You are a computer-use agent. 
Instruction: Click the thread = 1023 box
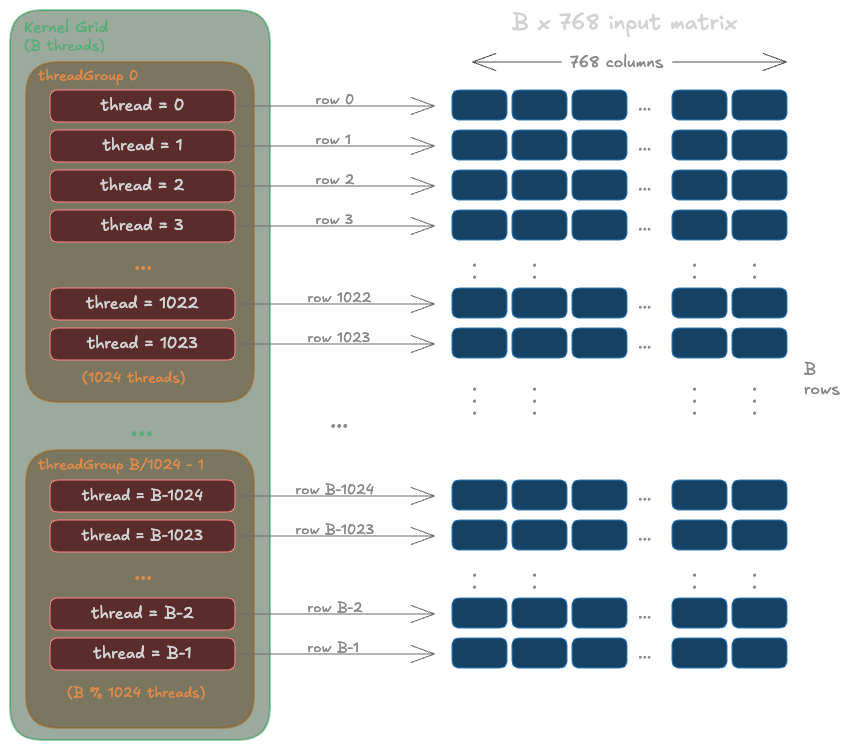[141, 343]
